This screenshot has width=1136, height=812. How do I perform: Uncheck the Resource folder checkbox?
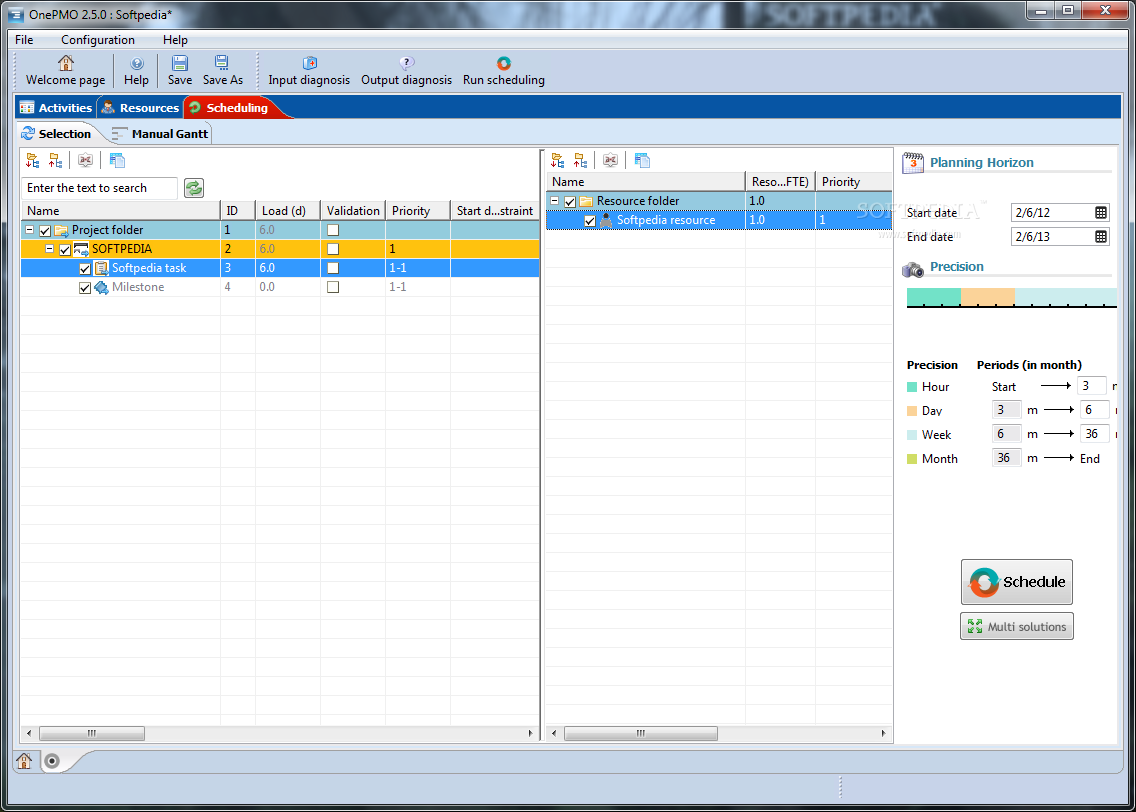point(570,201)
